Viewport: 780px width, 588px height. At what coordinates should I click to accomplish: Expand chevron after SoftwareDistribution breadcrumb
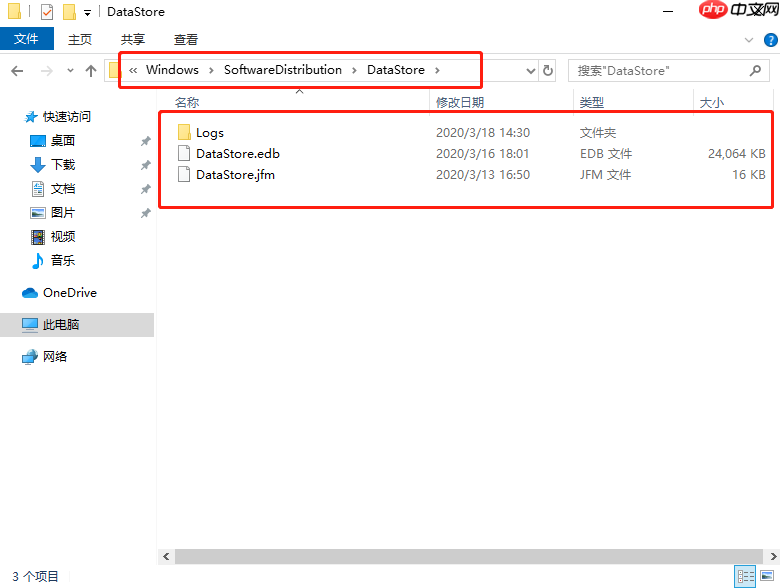coord(354,70)
